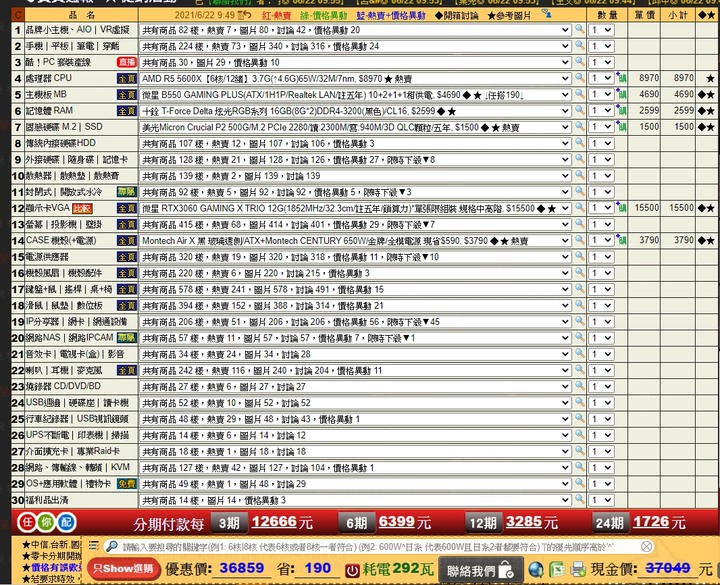This screenshot has height=585, width=720.
Task: Open the product dropdown for 手機｜平板｜筆電
Action: [355, 46]
